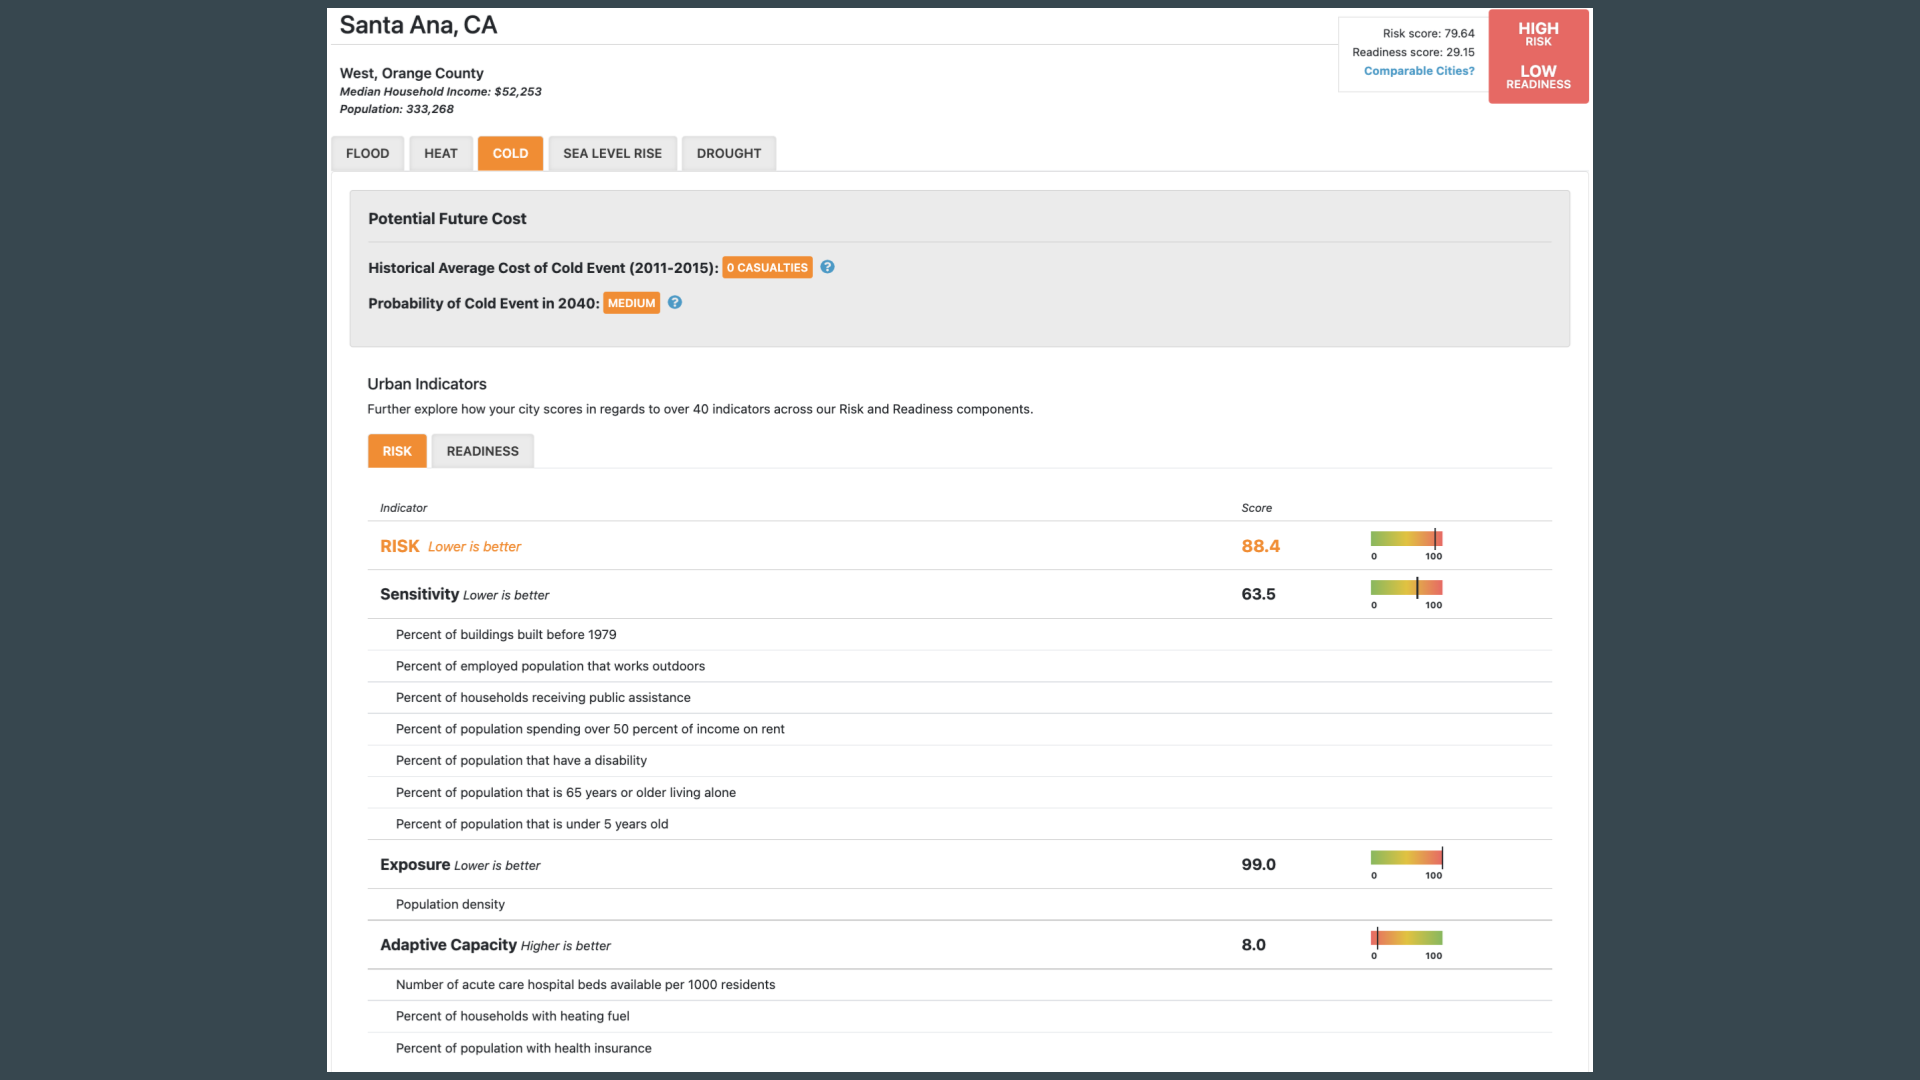Viewport: 1920px width, 1080px height.
Task: Click the SEA LEVEL RISE tab
Action: [x=612, y=152]
